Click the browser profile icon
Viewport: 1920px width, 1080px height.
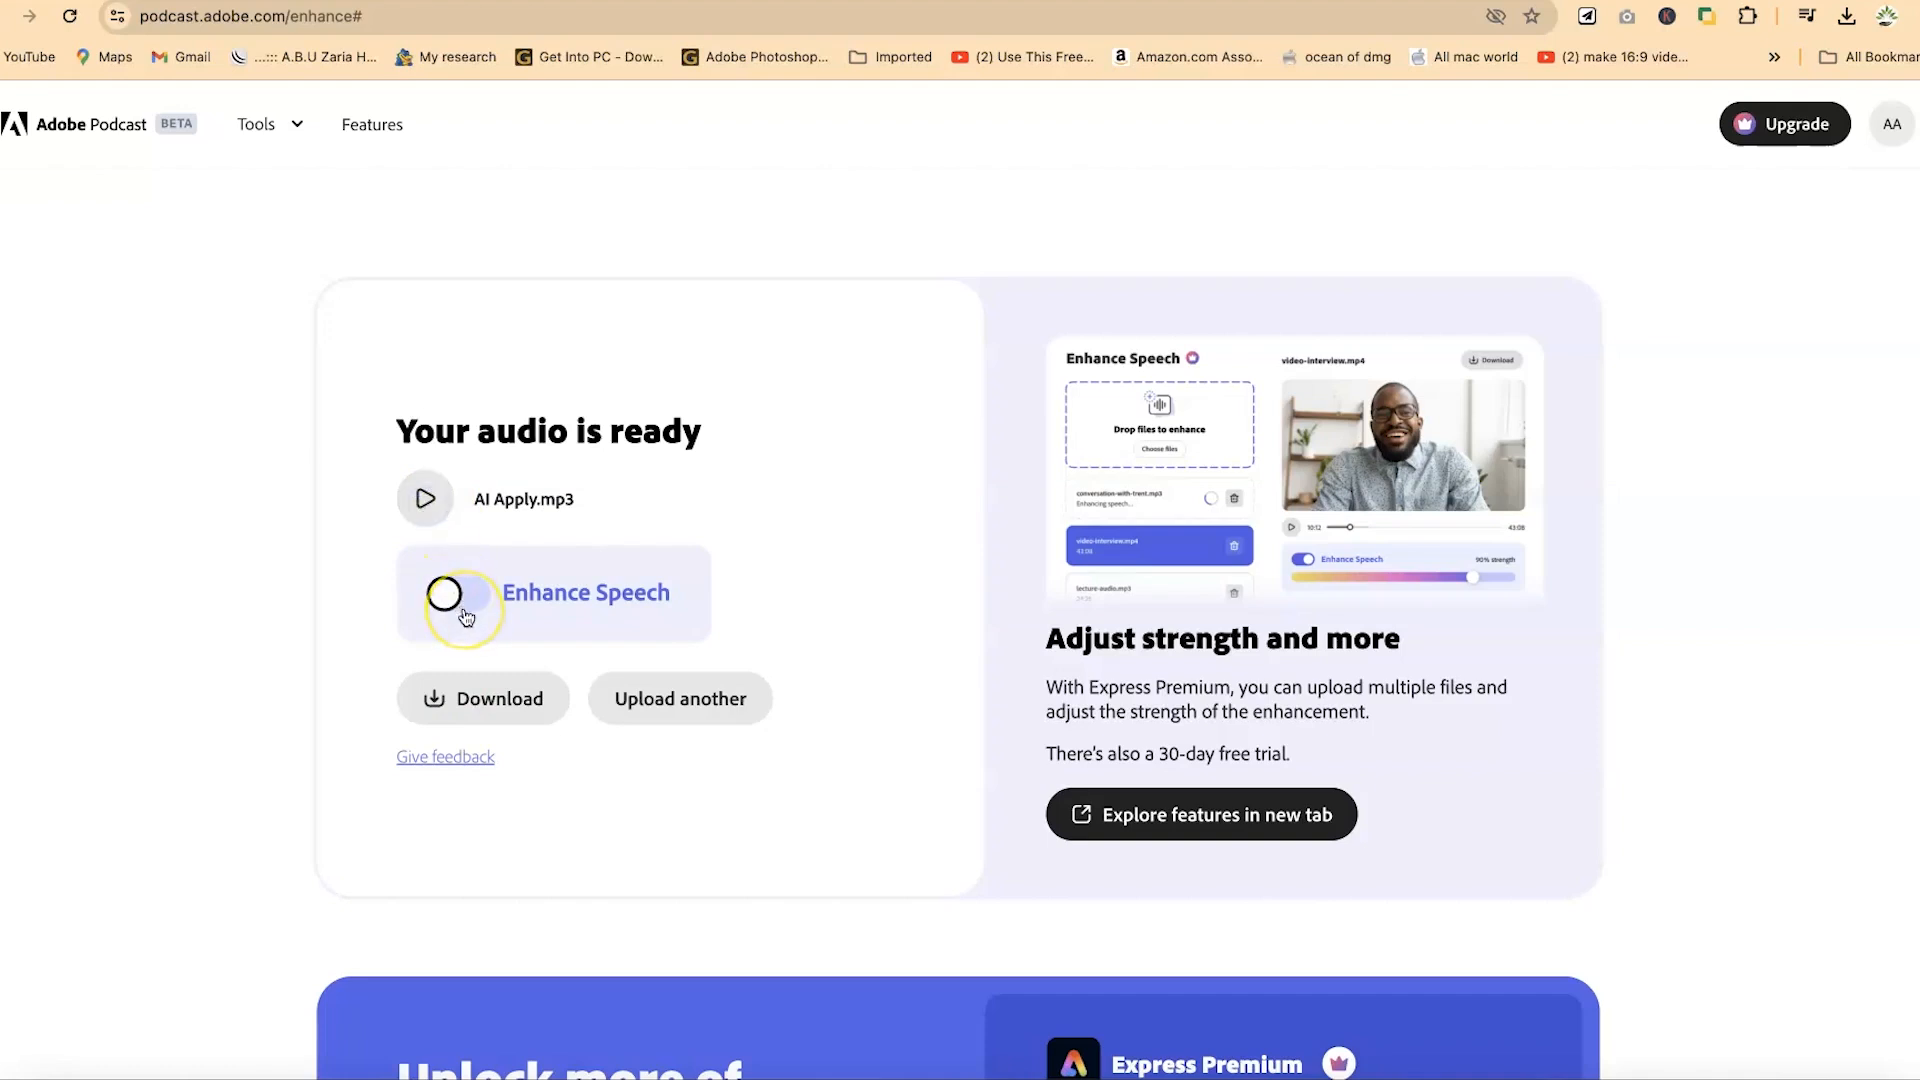click(1887, 16)
